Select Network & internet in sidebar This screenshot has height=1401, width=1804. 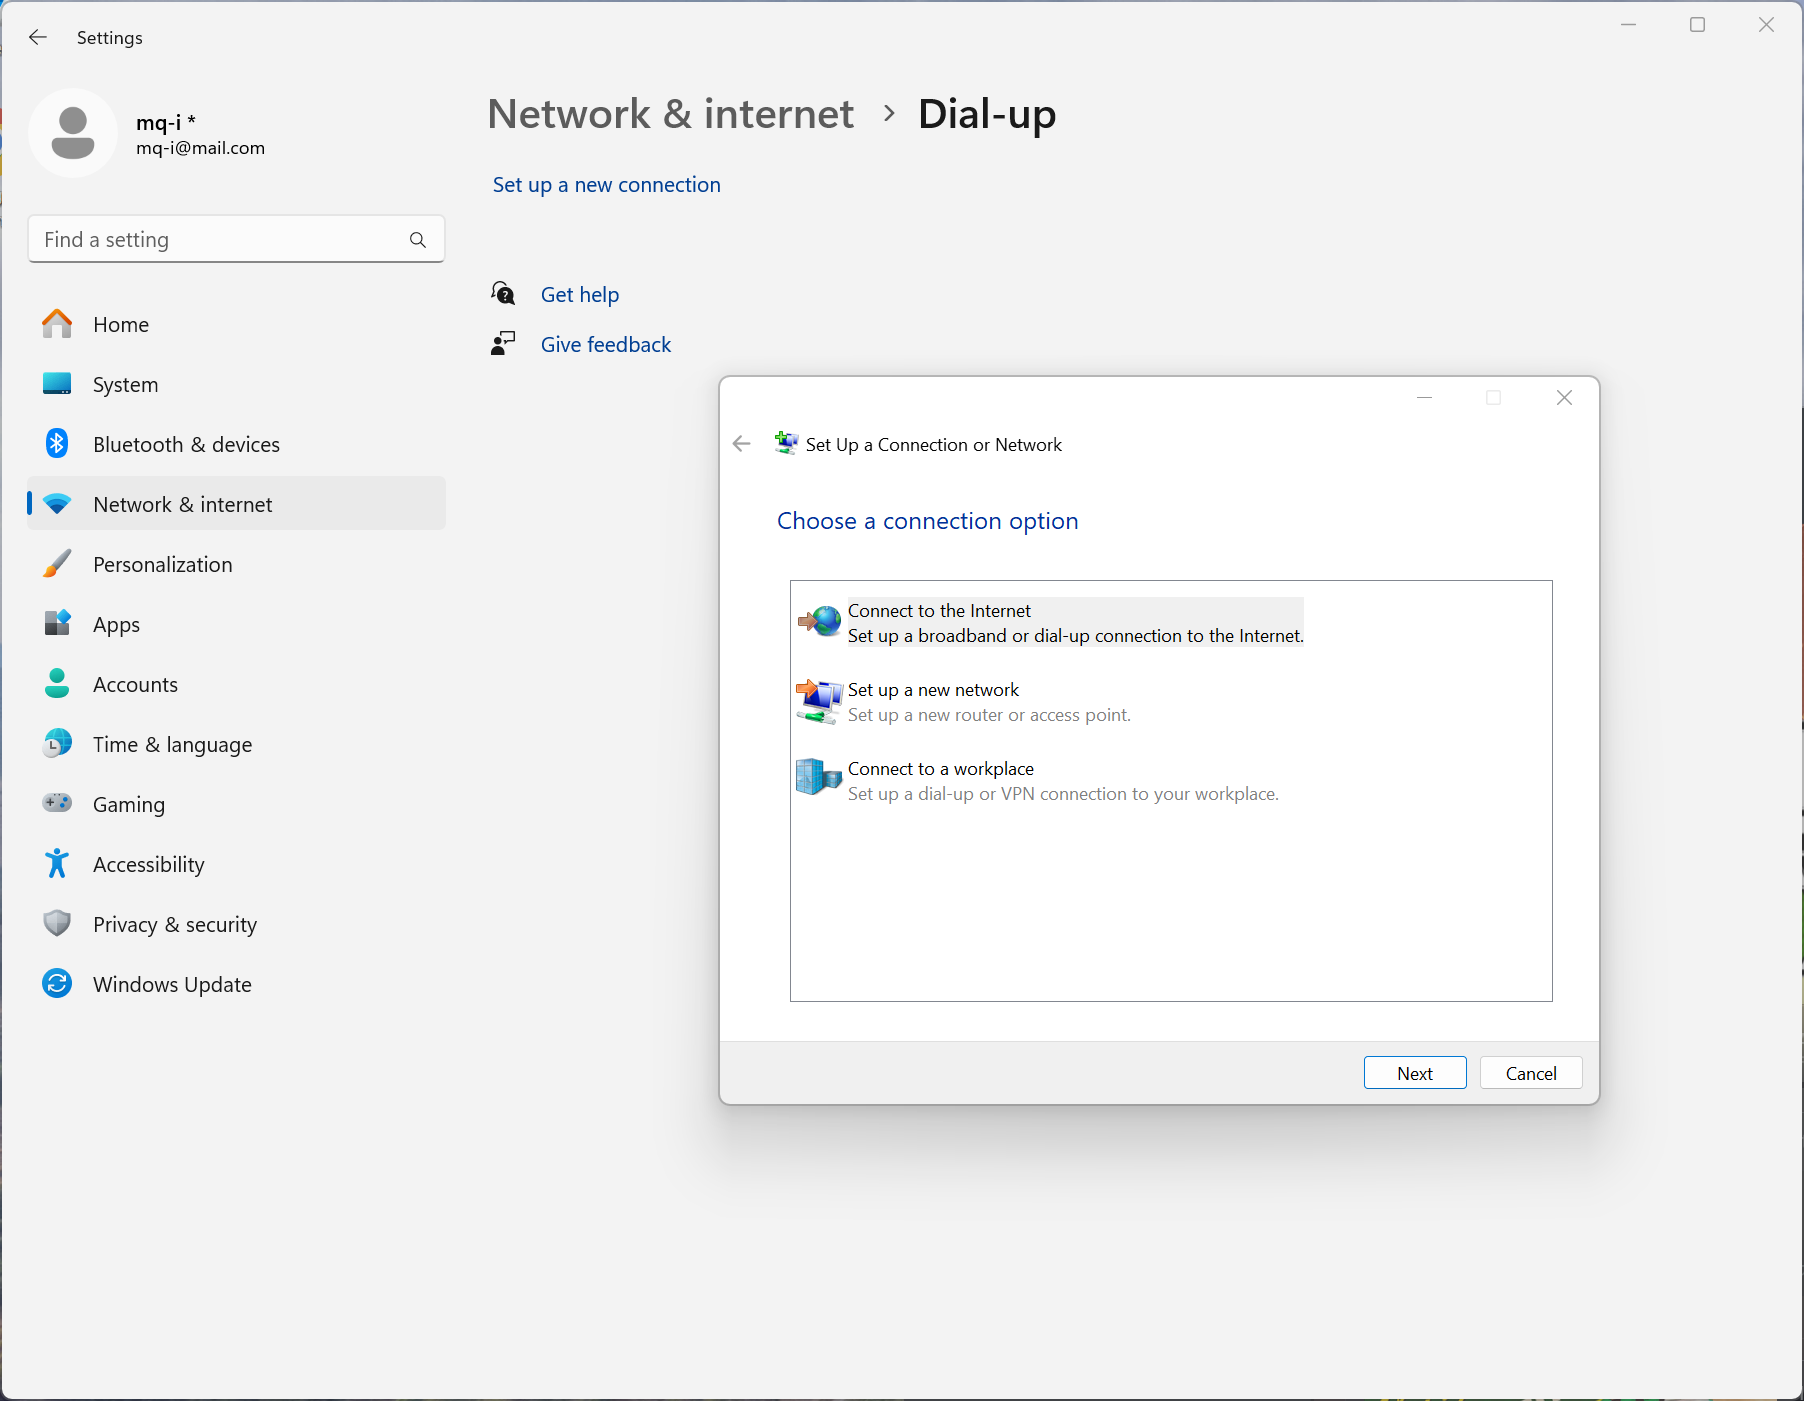[237, 504]
